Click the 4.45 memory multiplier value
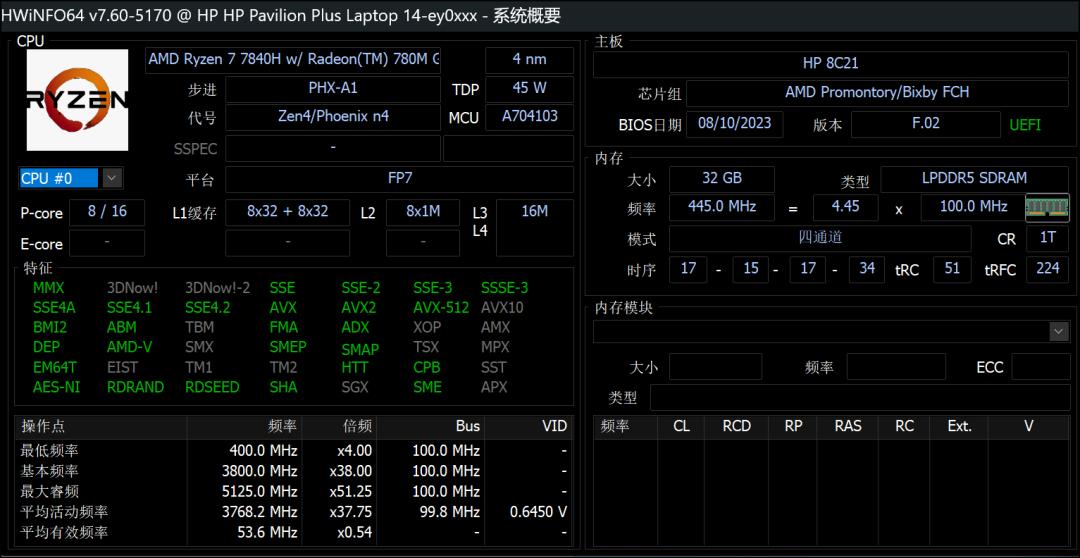Image resolution: width=1080 pixels, height=558 pixels. 846,207
